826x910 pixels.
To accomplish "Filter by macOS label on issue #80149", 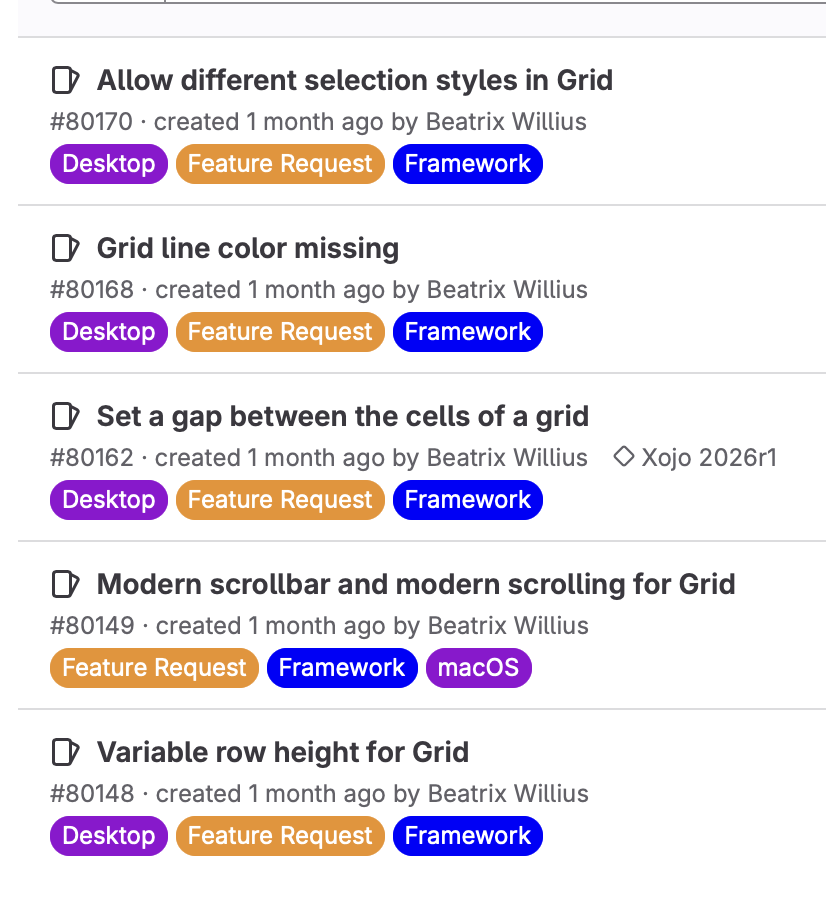I will pos(478,668).
